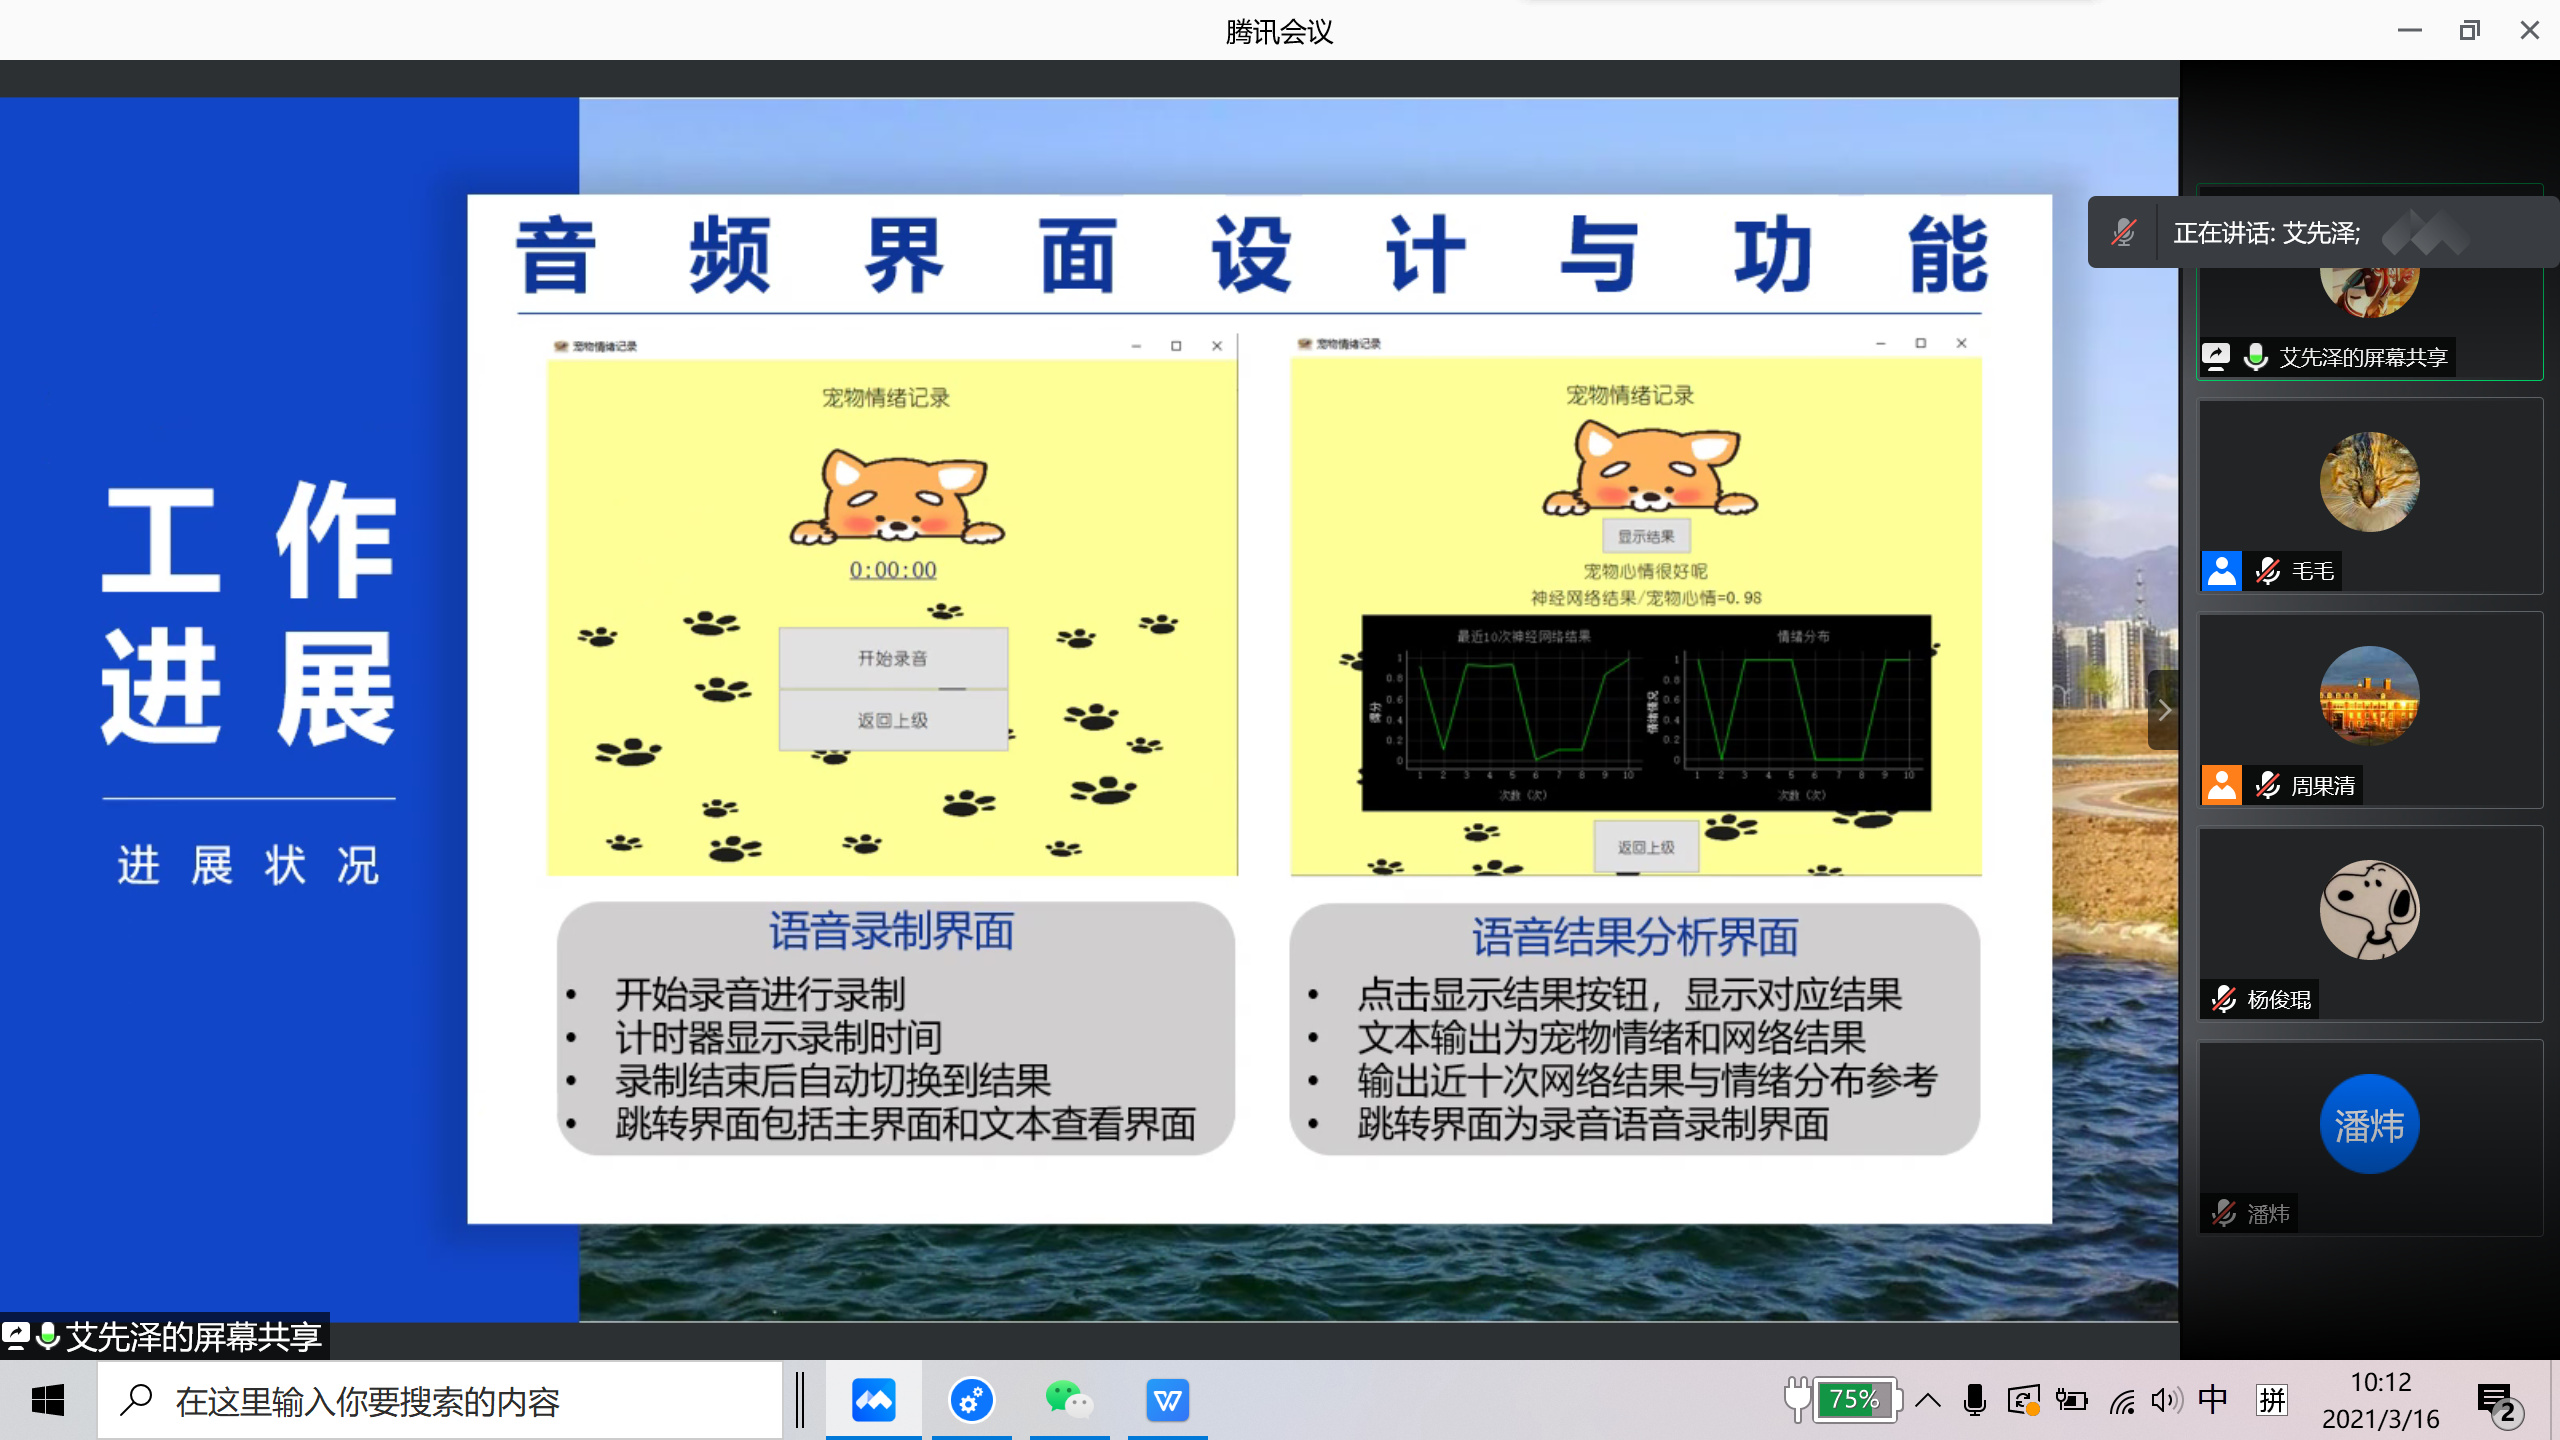Click 毛毛's blue user badge icon
This screenshot has height=1440, width=2560.
[x=2221, y=571]
